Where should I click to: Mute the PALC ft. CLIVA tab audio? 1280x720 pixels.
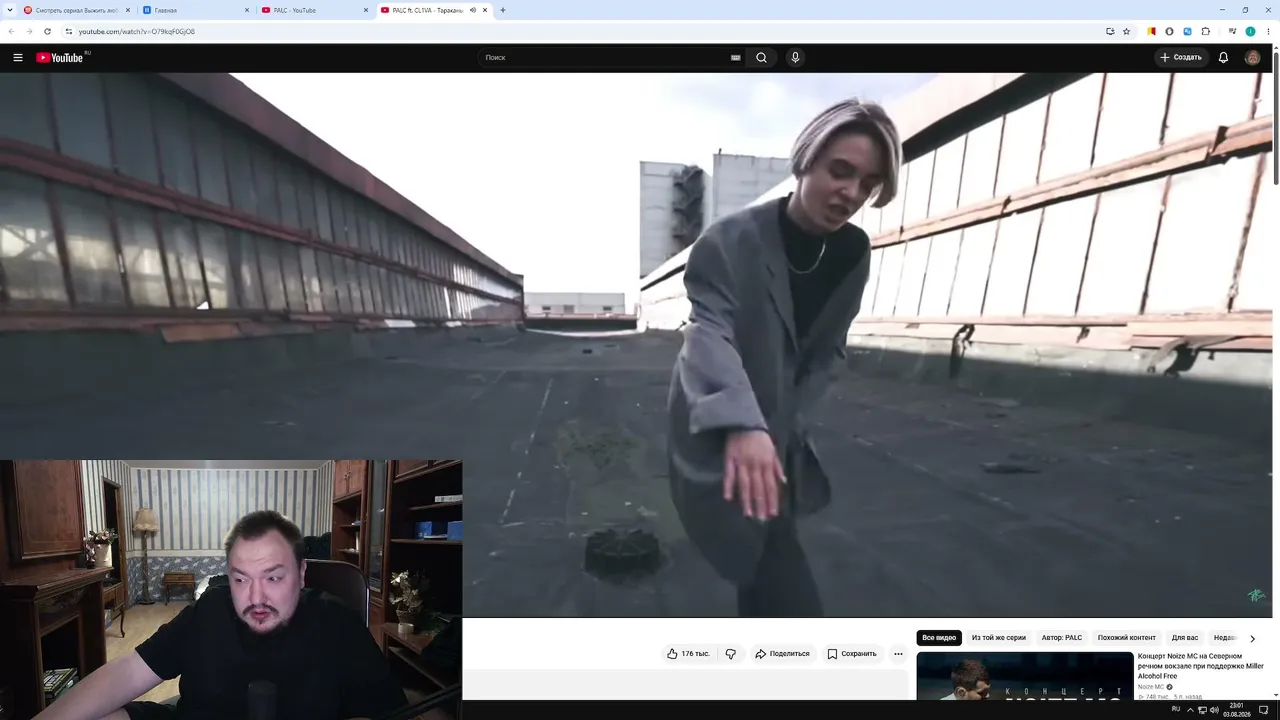472,10
